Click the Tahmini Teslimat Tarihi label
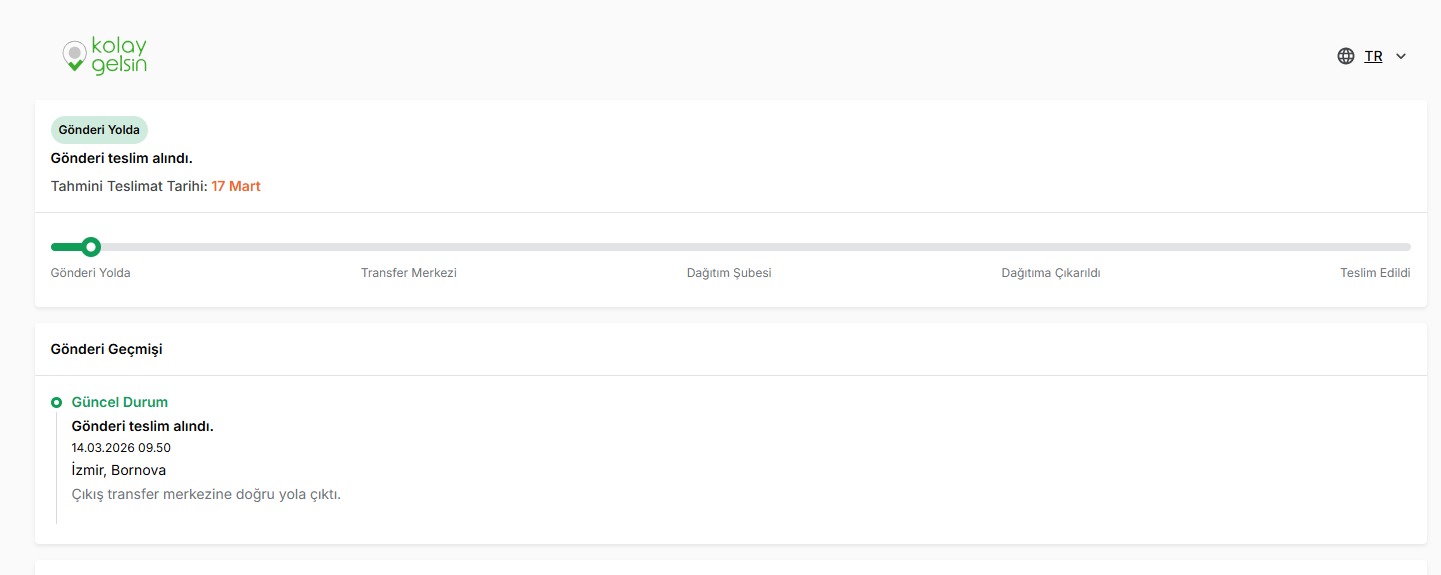 click(x=129, y=186)
